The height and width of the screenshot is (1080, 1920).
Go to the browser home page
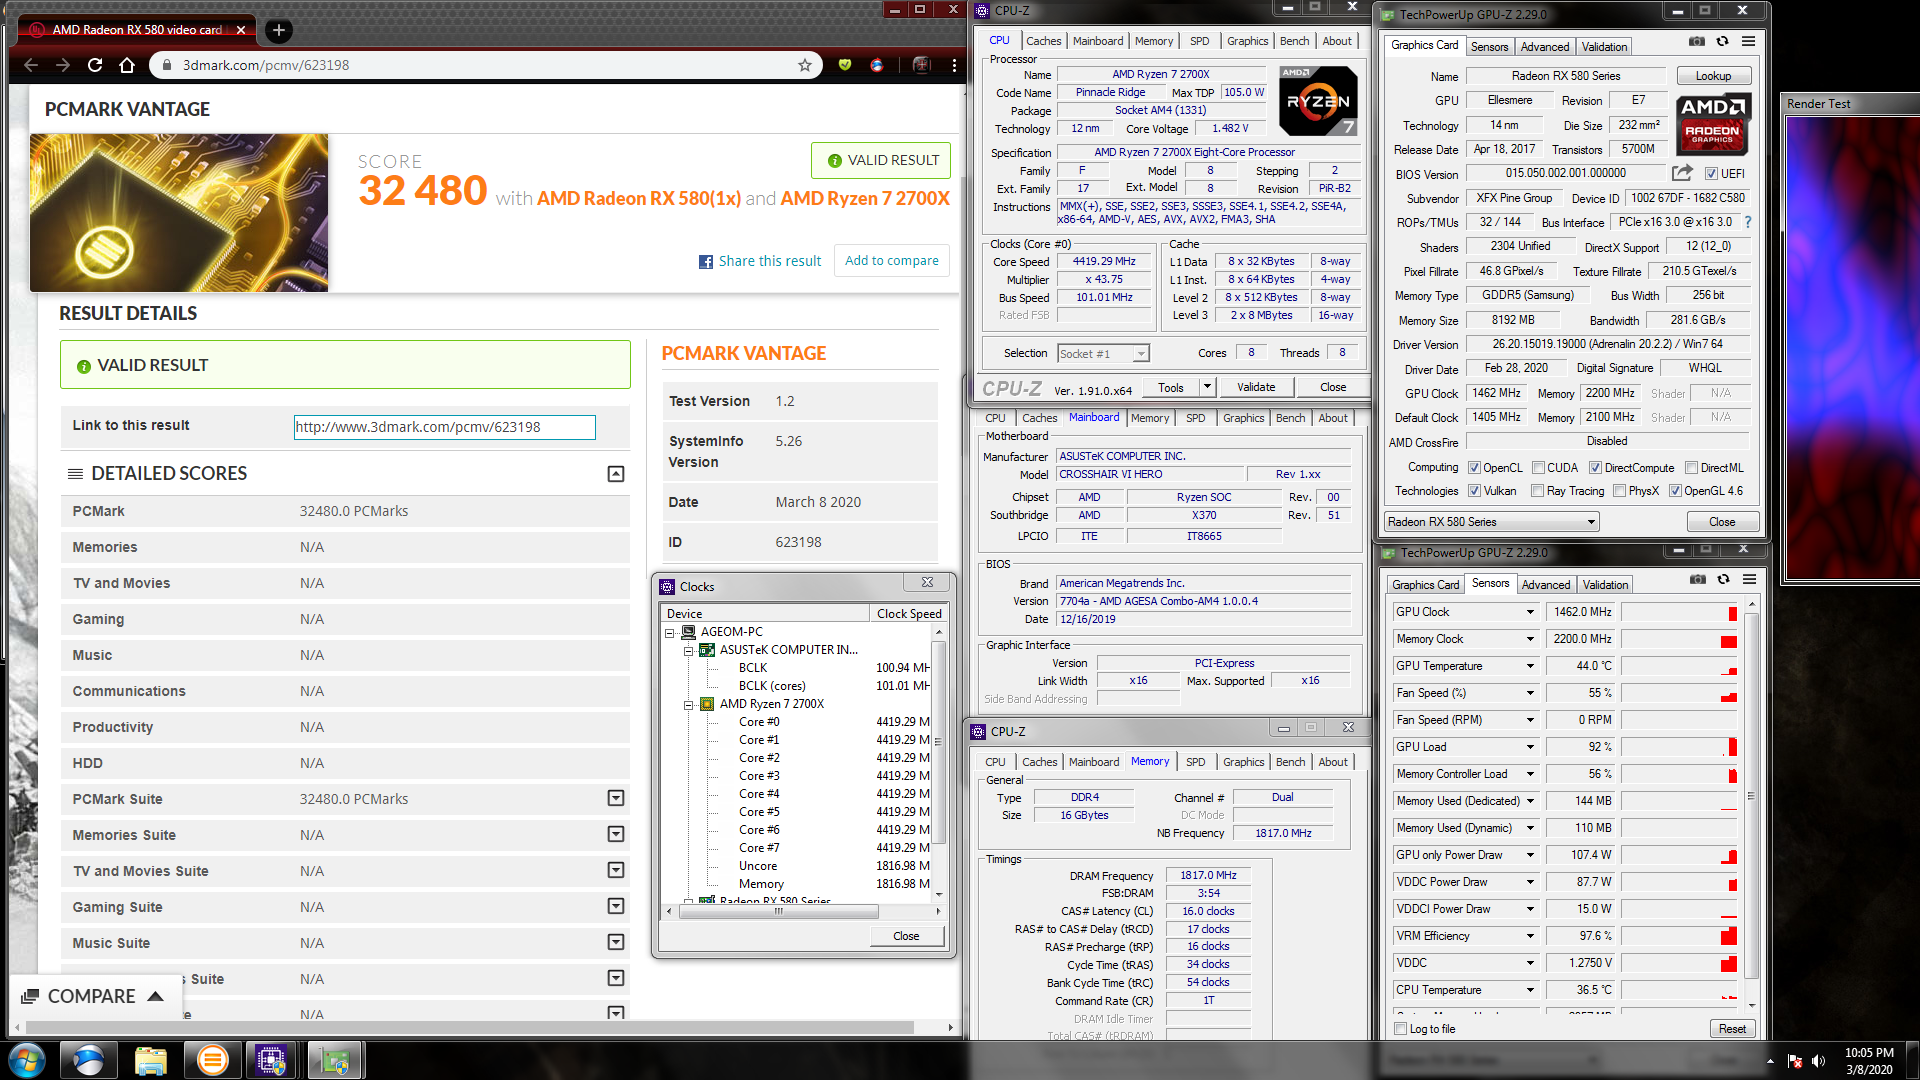(x=127, y=65)
